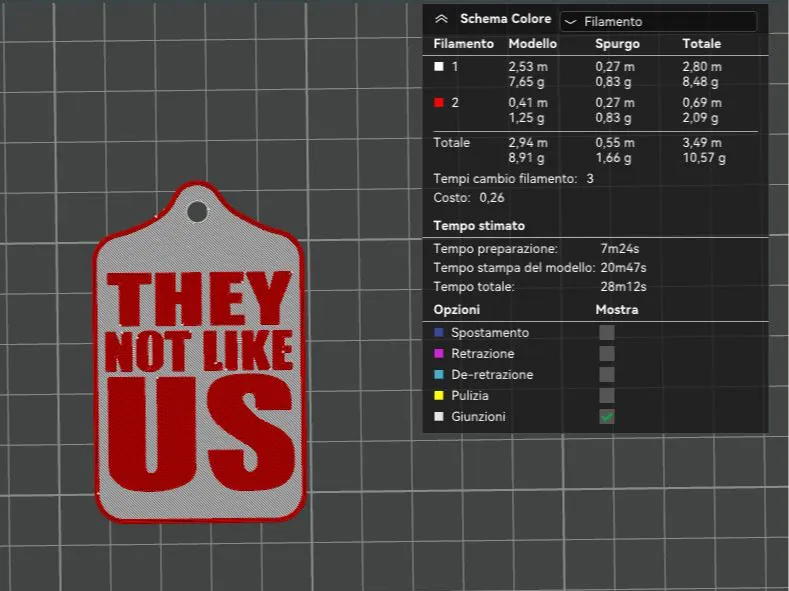The height and width of the screenshot is (591, 789).
Task: Open the Filamento color scheme dropdown
Action: [658, 22]
